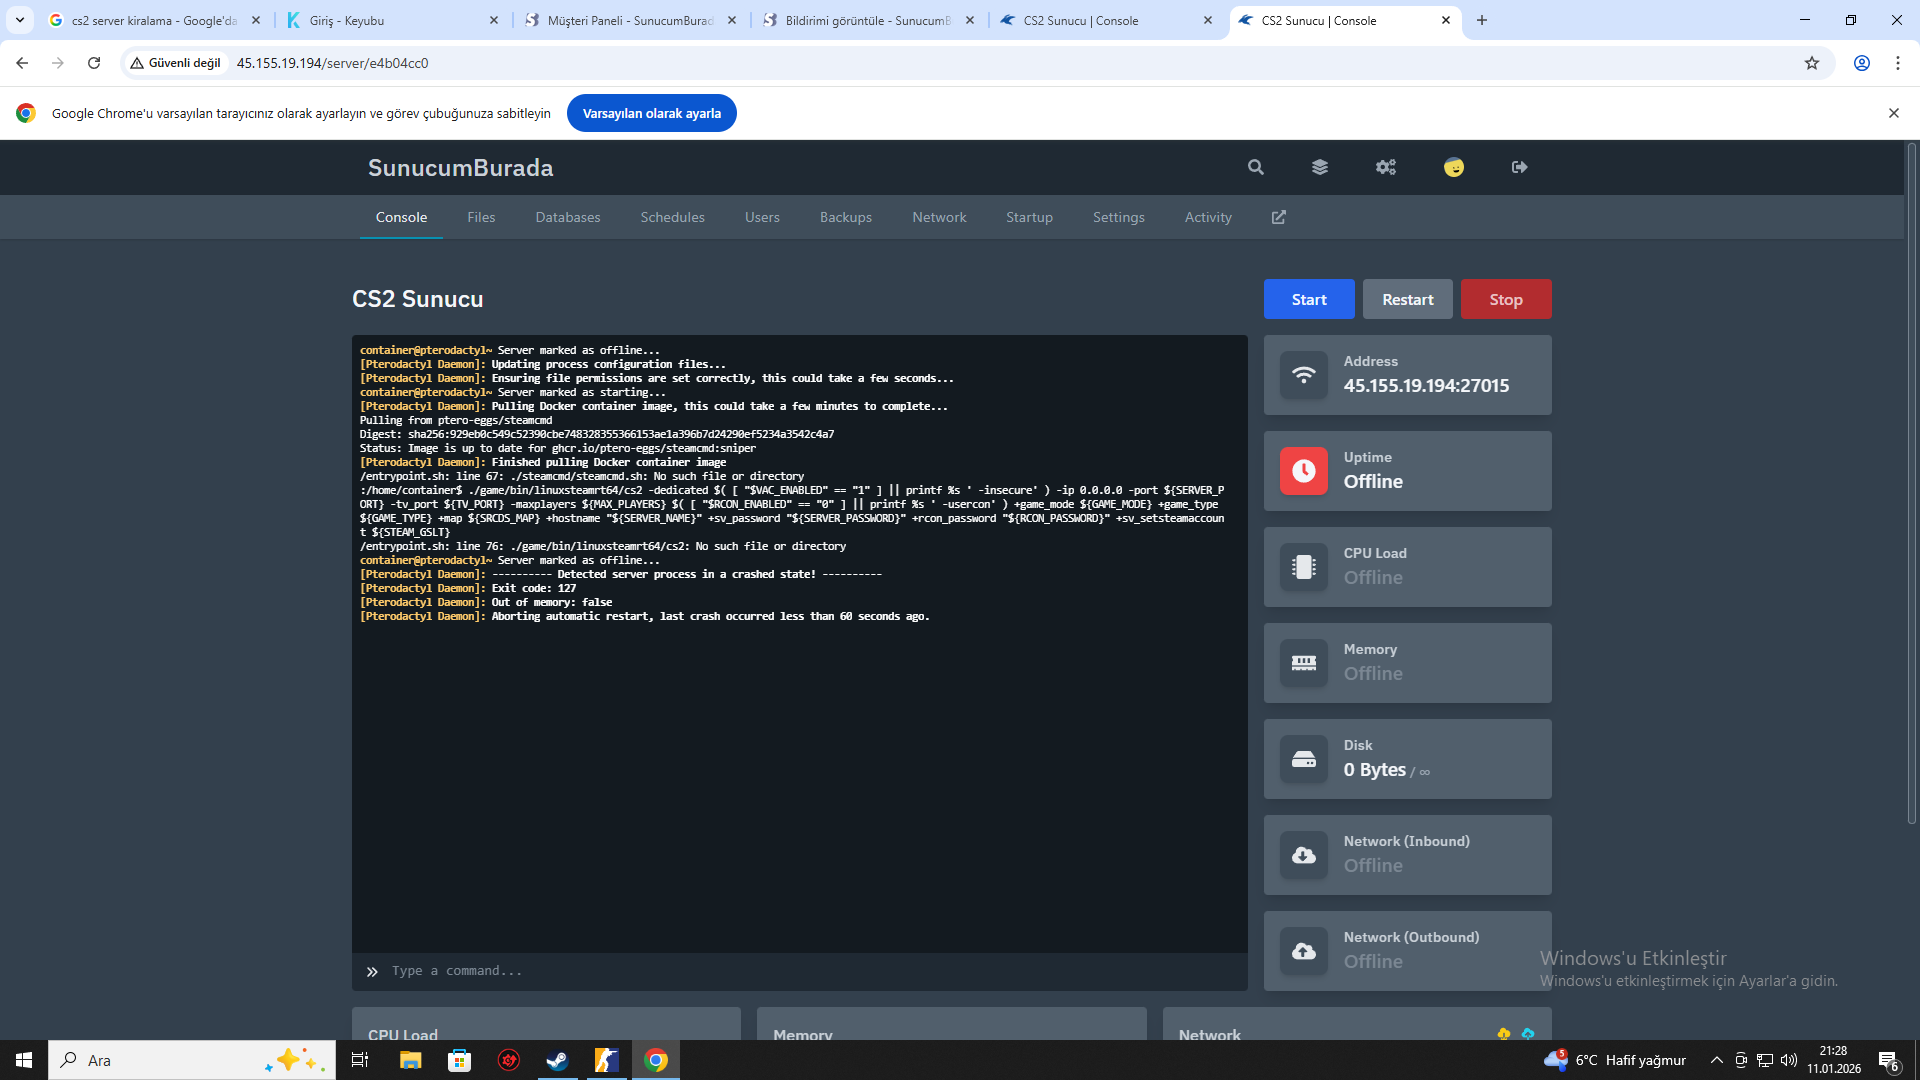Screen dimensions: 1920x1080
Task: Click the 'Exit code: 127' console line
Action: click(534, 588)
